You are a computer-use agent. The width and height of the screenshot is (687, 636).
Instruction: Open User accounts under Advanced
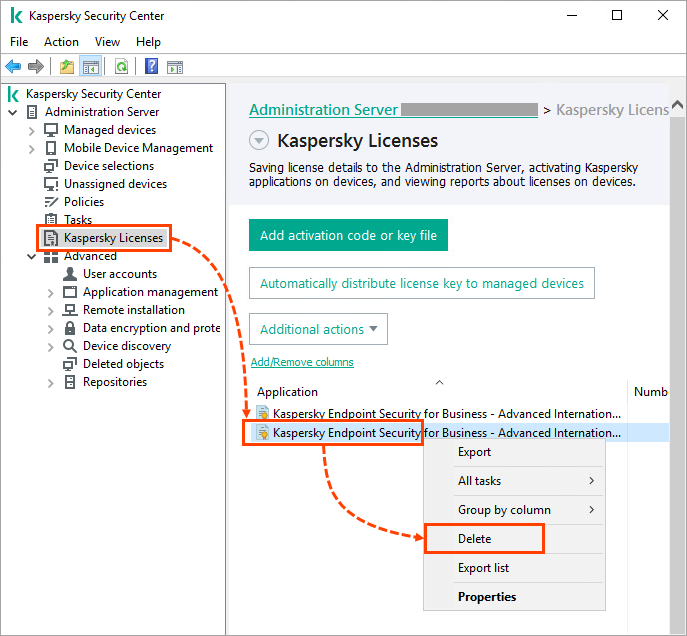pyautogui.click(x=119, y=274)
